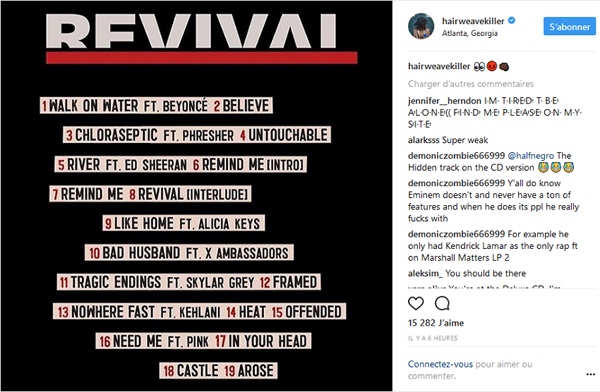Open demoniczombie666999 profile in first comment
Image resolution: width=600 pixels, height=392 pixels.
click(456, 156)
